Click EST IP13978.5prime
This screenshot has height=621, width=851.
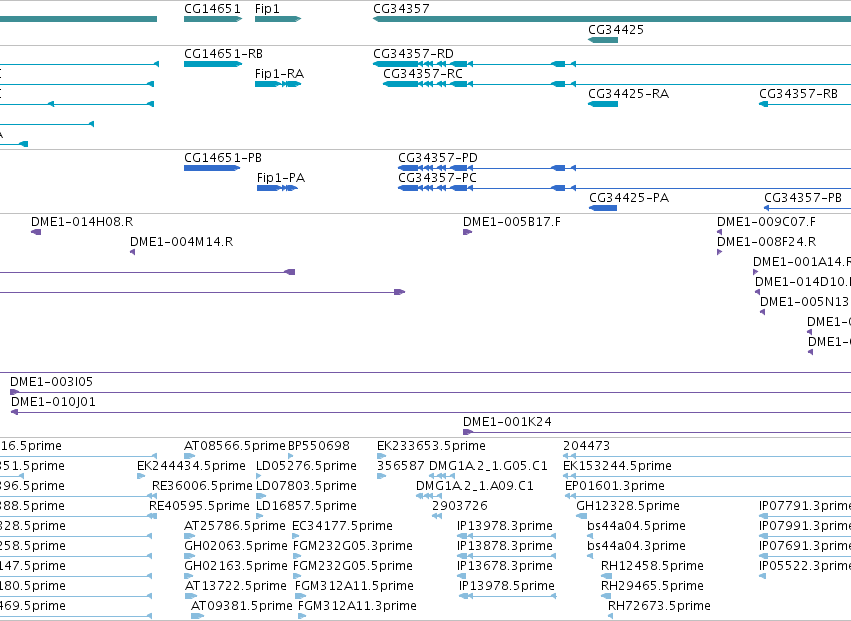tap(506, 587)
